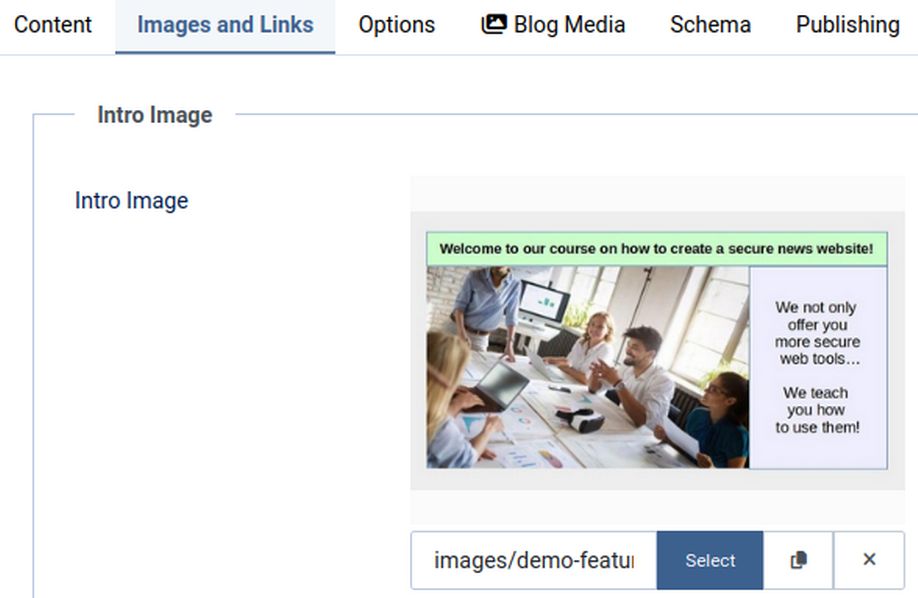Go to the Schema tab
This screenshot has height=598, width=918.
[710, 25]
